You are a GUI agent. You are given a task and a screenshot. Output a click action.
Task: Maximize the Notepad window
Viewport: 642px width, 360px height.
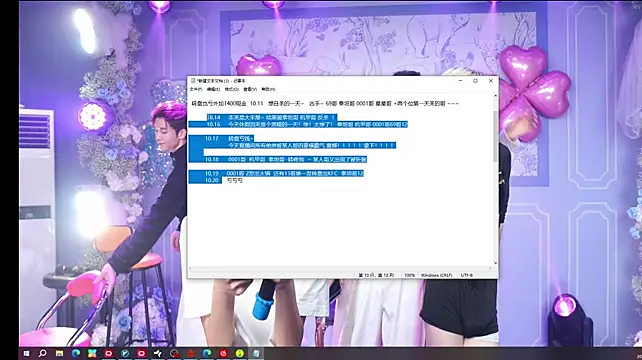pyautogui.click(x=475, y=81)
